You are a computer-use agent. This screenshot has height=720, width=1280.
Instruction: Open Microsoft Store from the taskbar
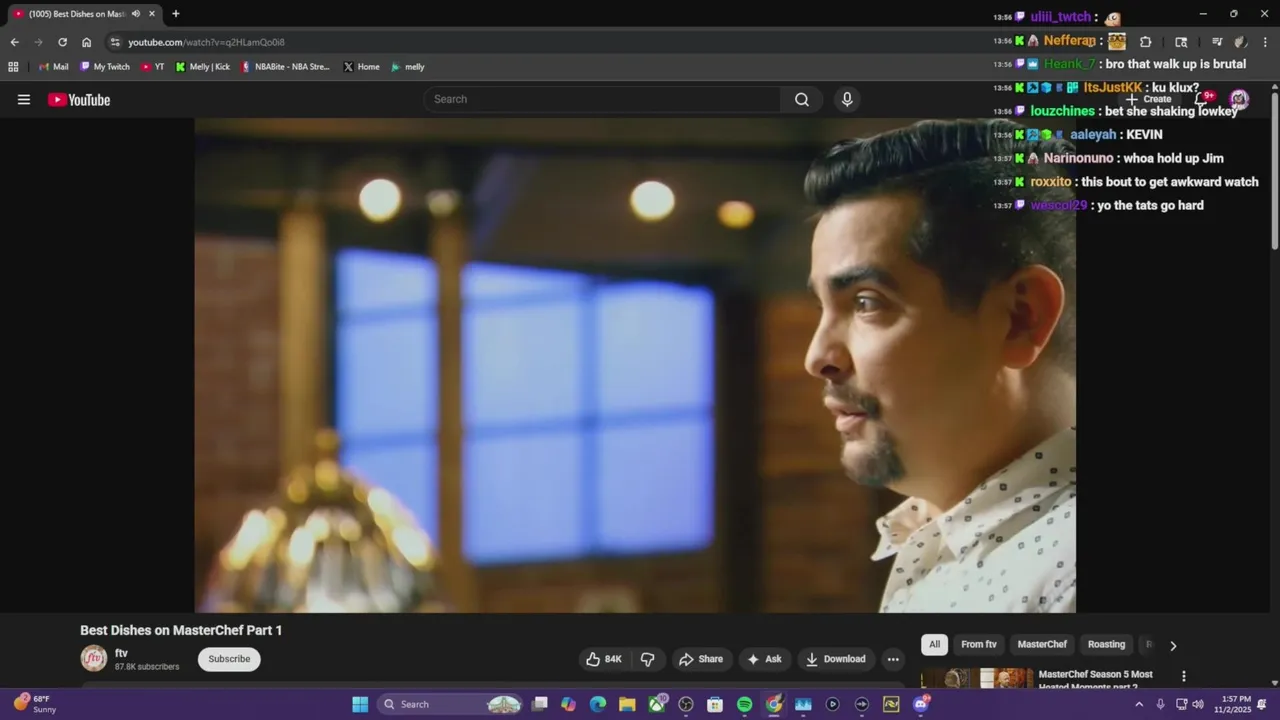click(715, 705)
